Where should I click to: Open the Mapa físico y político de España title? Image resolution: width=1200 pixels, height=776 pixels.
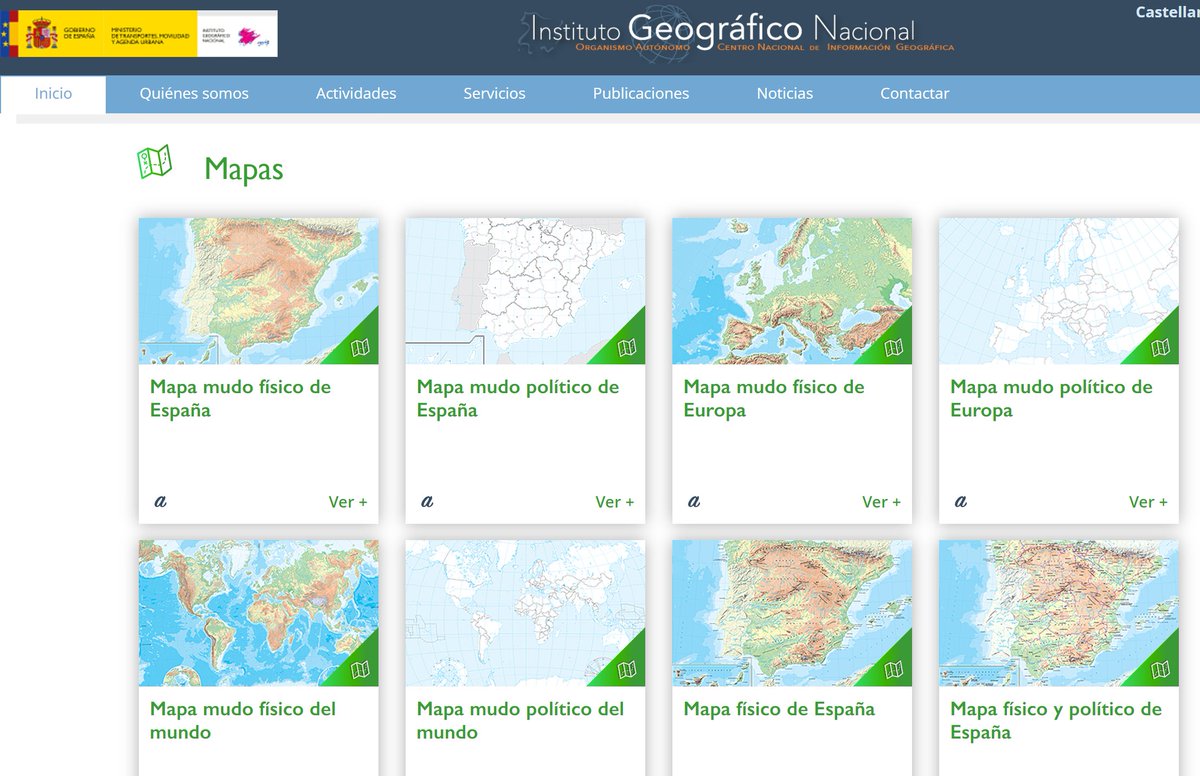[x=1056, y=721]
